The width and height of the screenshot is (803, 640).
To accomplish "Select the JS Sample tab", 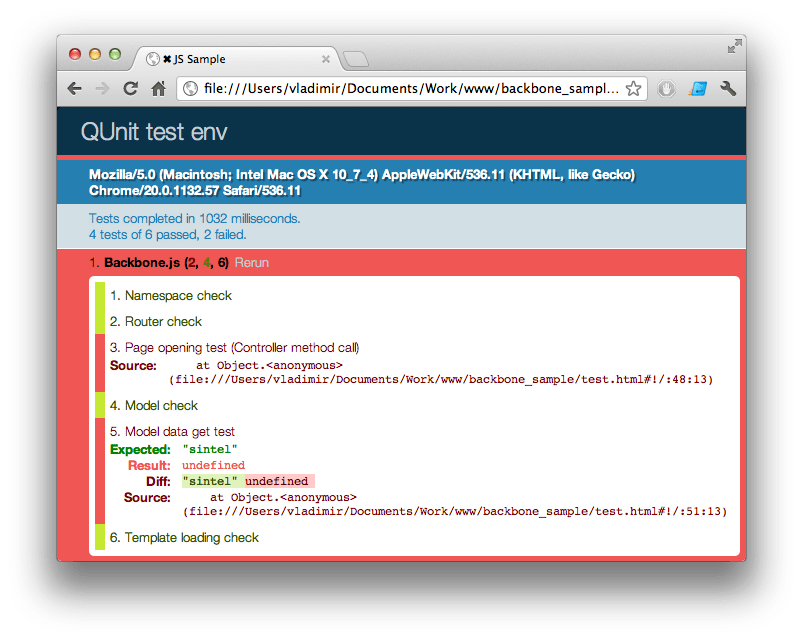I will 236,59.
